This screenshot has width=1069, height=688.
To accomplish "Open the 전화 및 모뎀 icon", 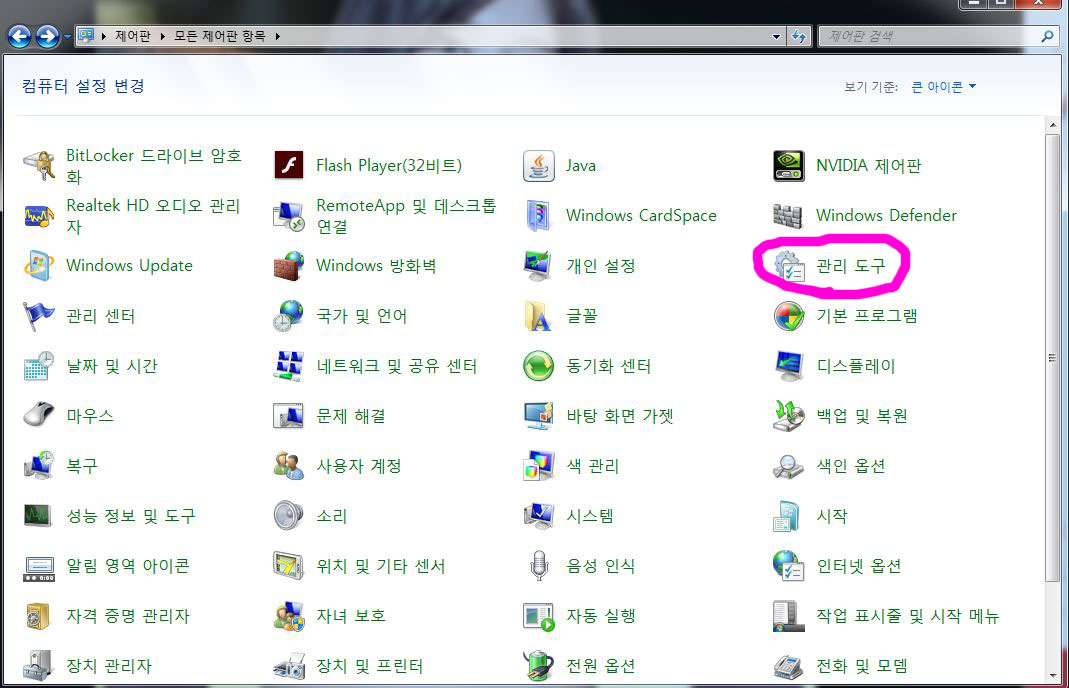I will (789, 666).
